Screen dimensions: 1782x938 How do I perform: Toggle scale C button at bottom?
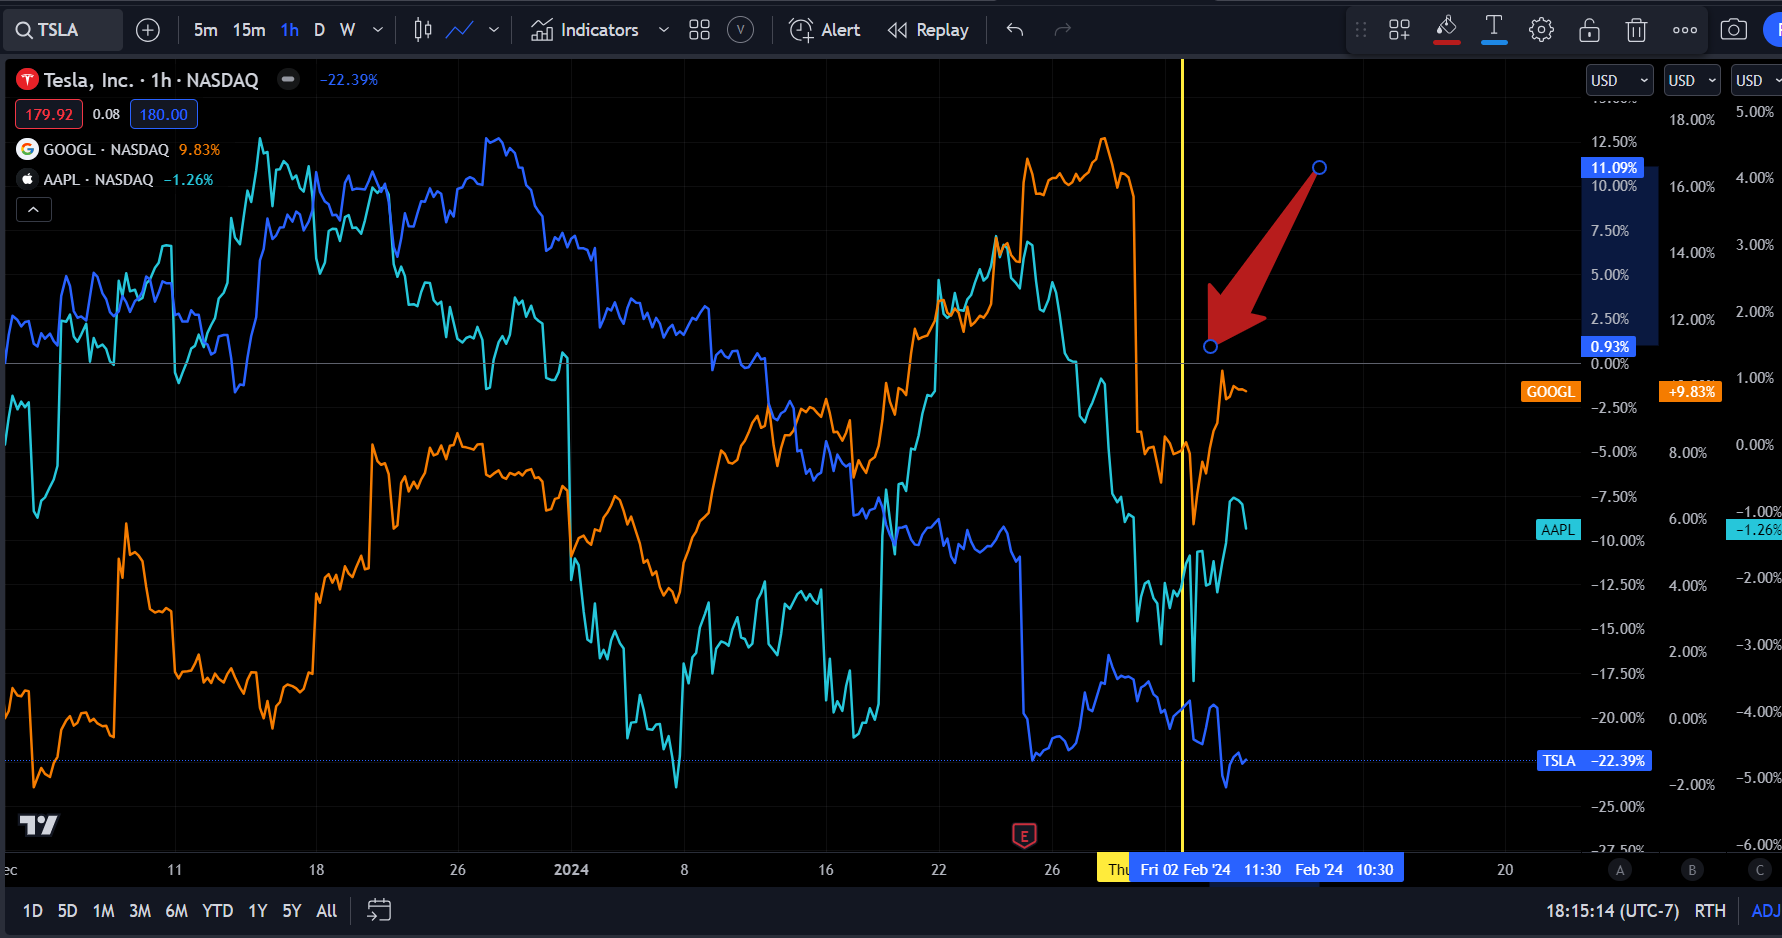(1760, 869)
